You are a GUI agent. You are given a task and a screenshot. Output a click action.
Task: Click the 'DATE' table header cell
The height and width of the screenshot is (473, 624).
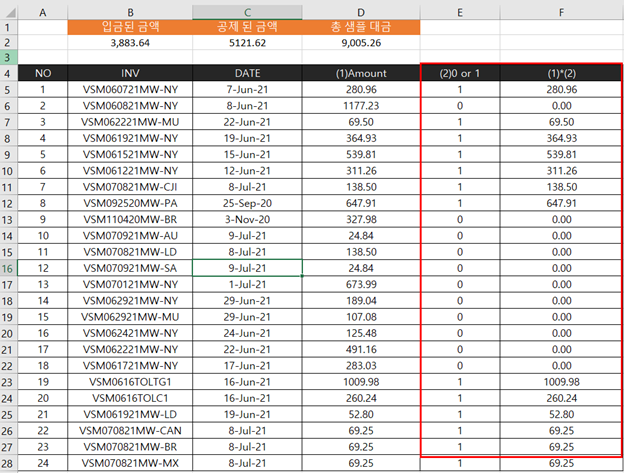(x=247, y=73)
